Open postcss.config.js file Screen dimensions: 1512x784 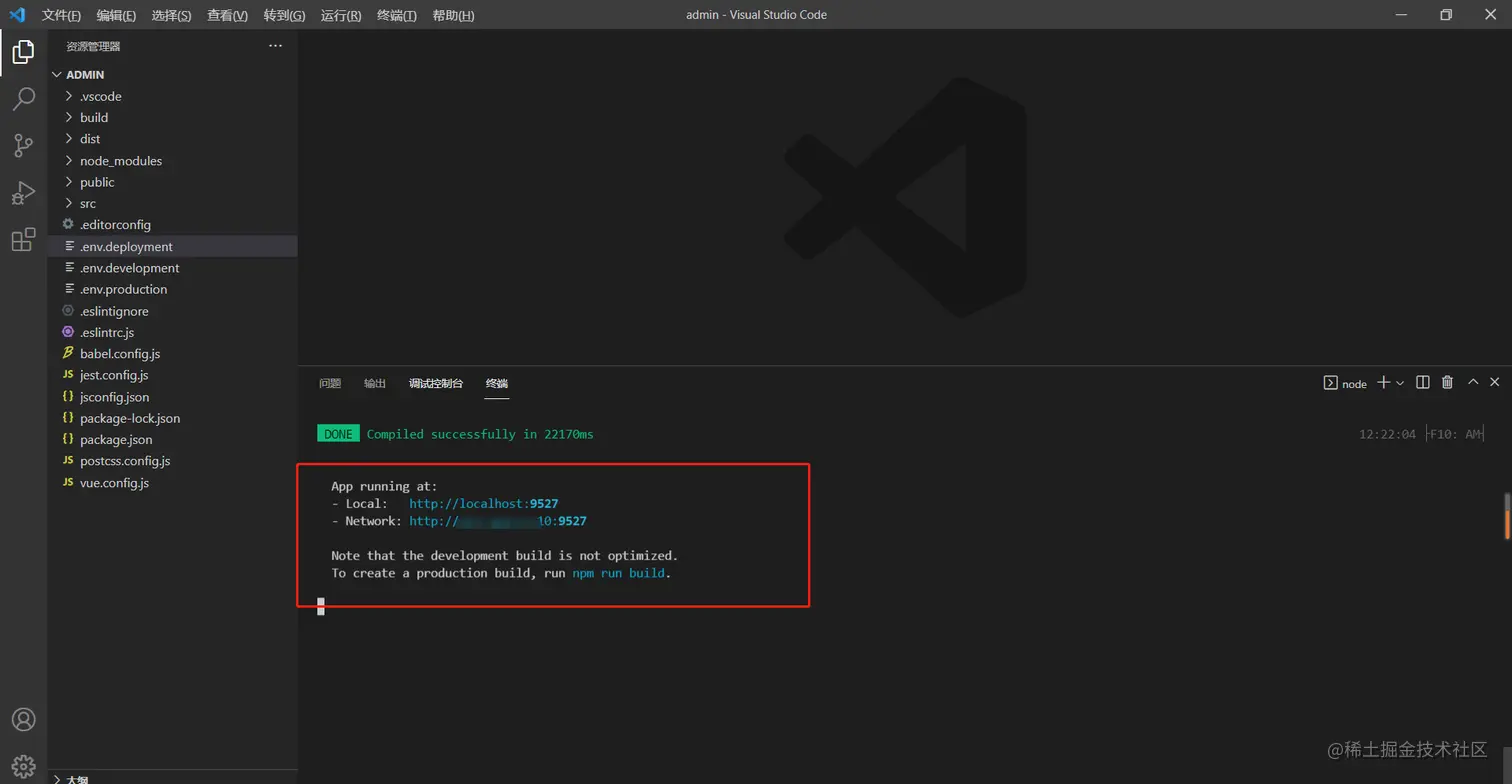pyautogui.click(x=172, y=461)
